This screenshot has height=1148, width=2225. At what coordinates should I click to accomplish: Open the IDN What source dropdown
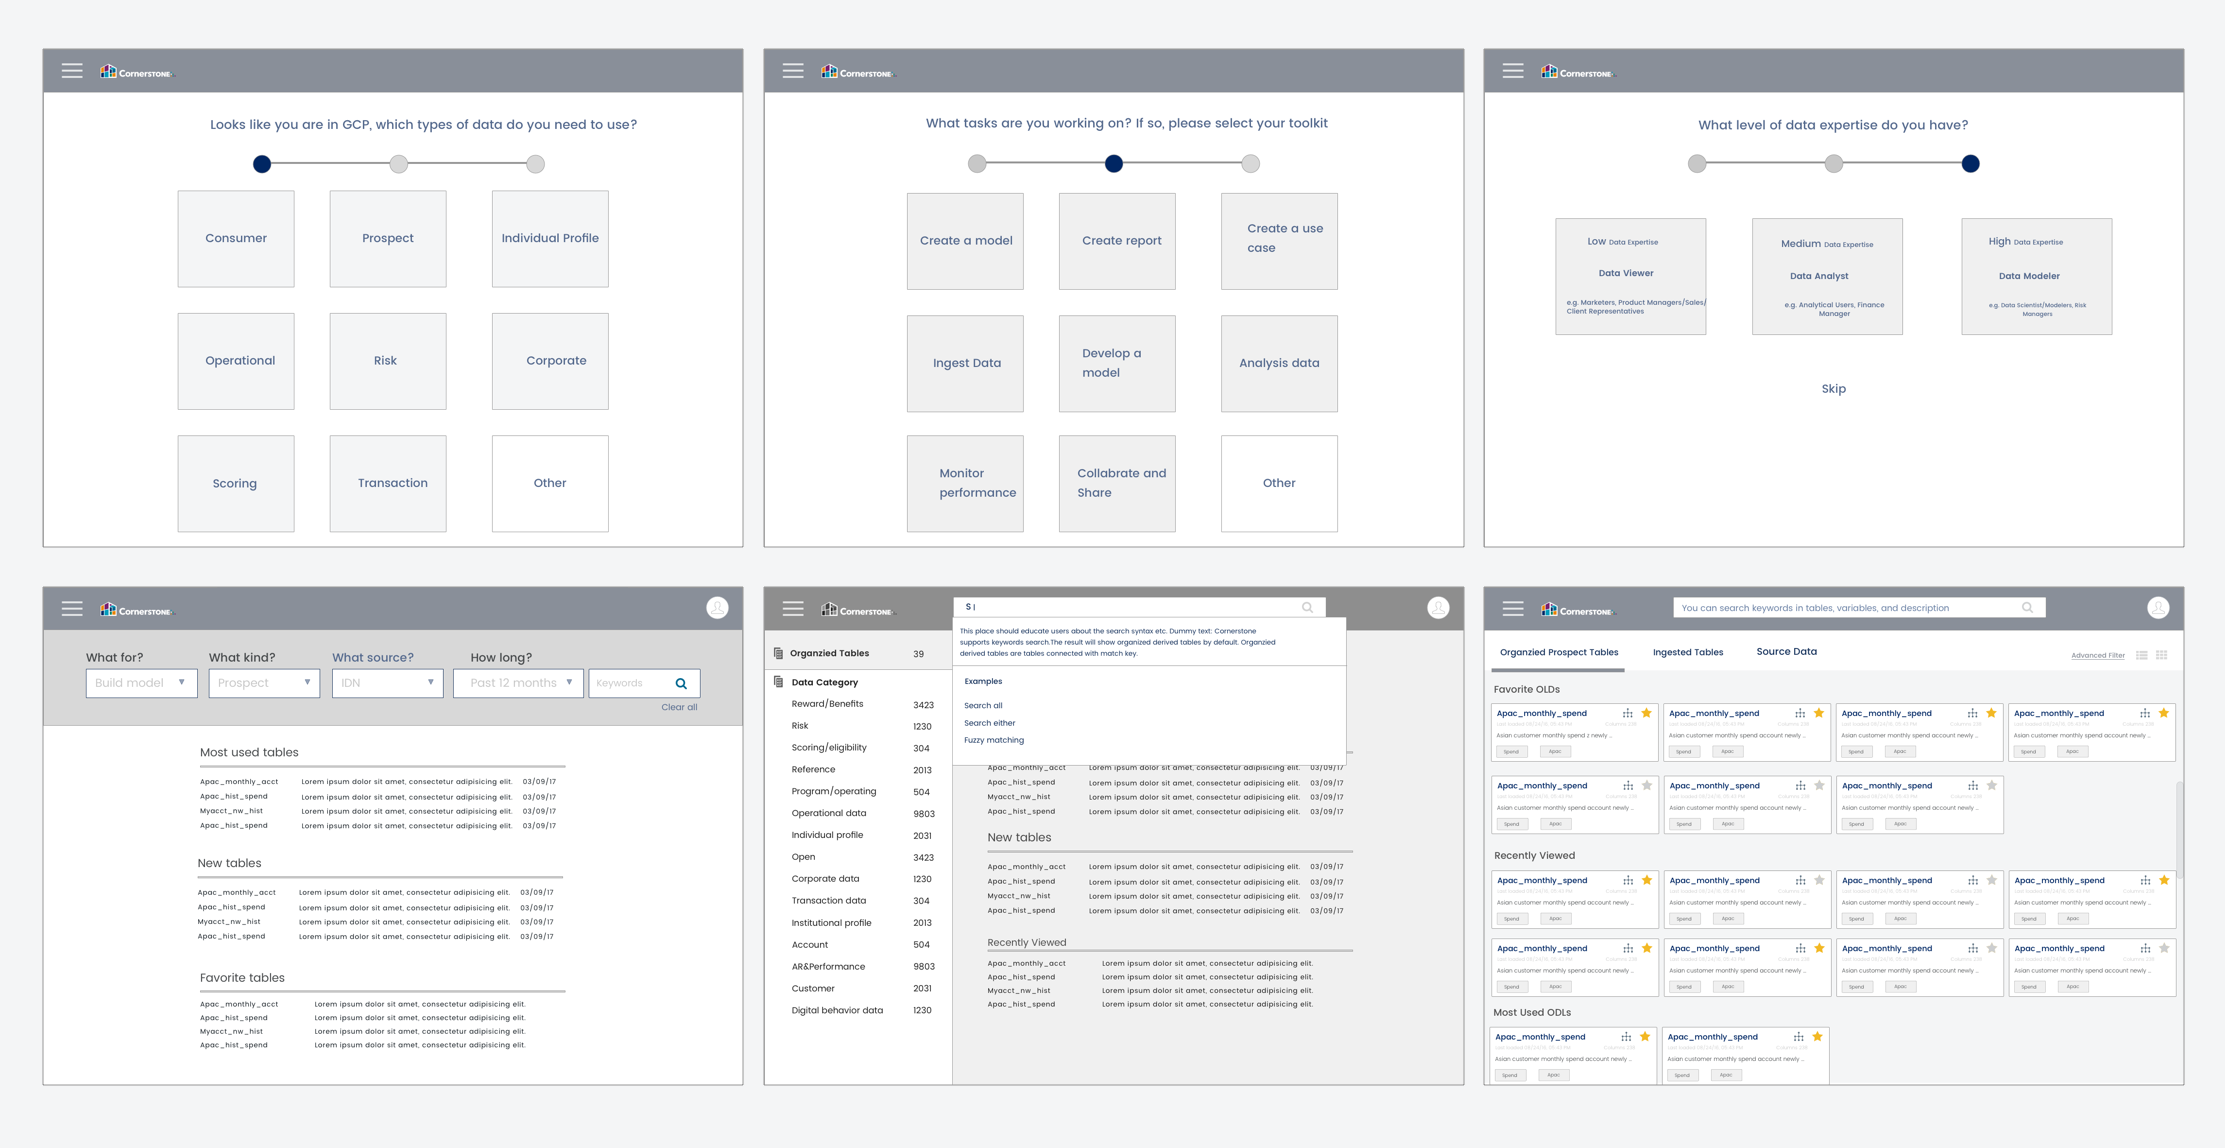pos(387,683)
